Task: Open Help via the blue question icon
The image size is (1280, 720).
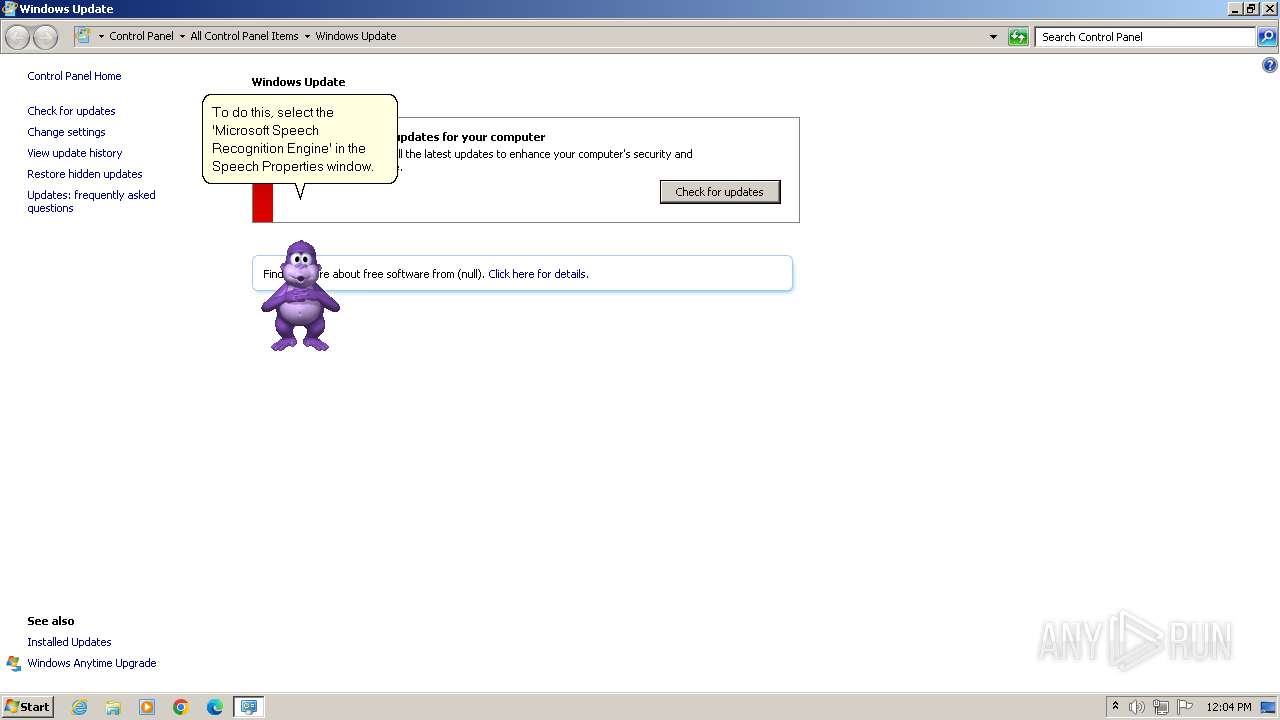Action: coord(1269,66)
